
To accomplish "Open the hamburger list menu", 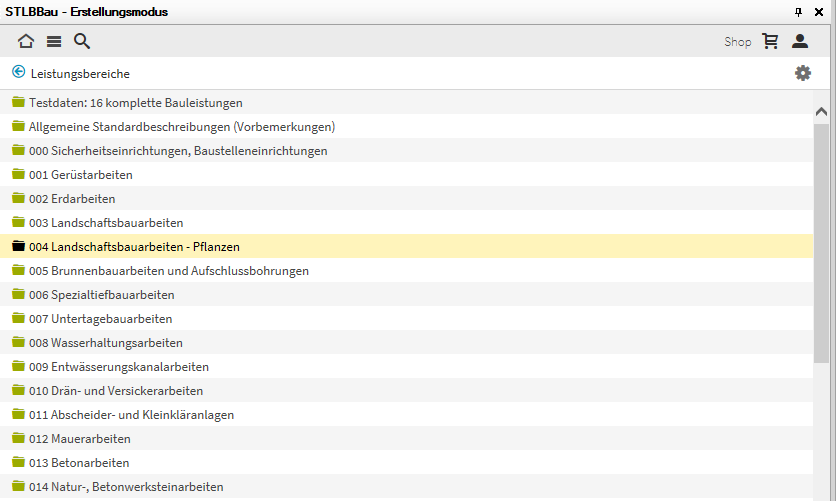I will point(54,42).
